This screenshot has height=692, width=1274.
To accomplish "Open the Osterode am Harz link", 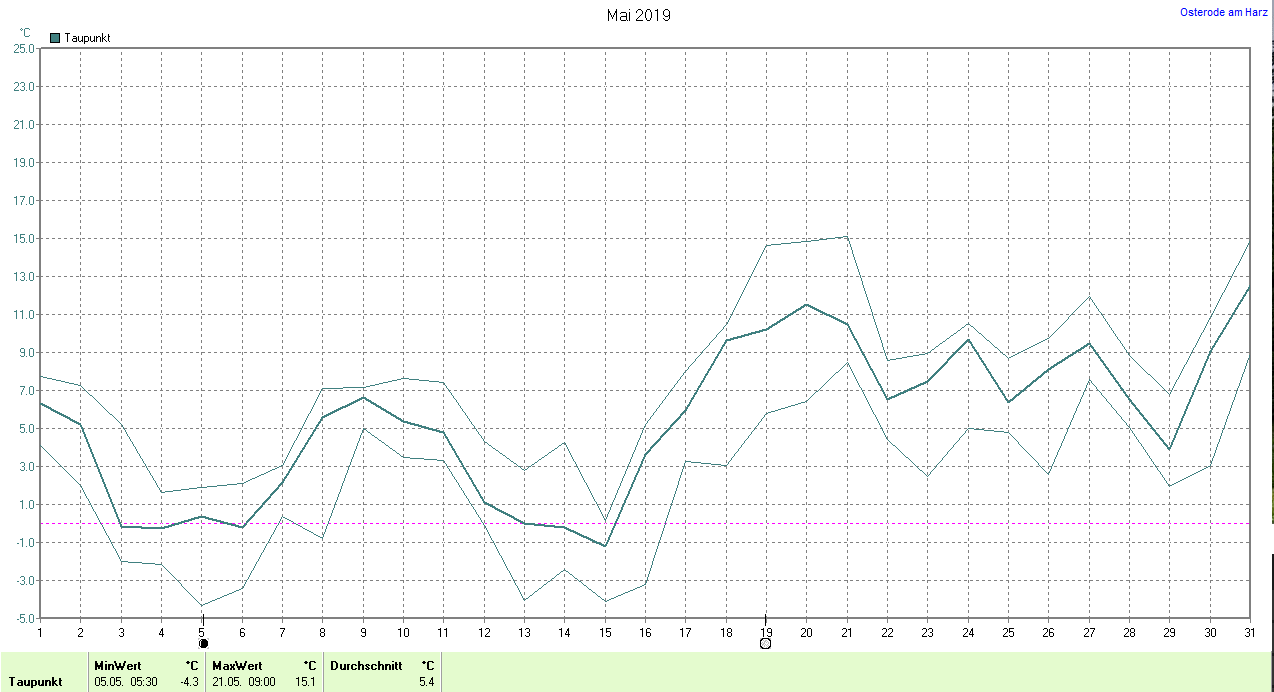I will pos(1224,12).
